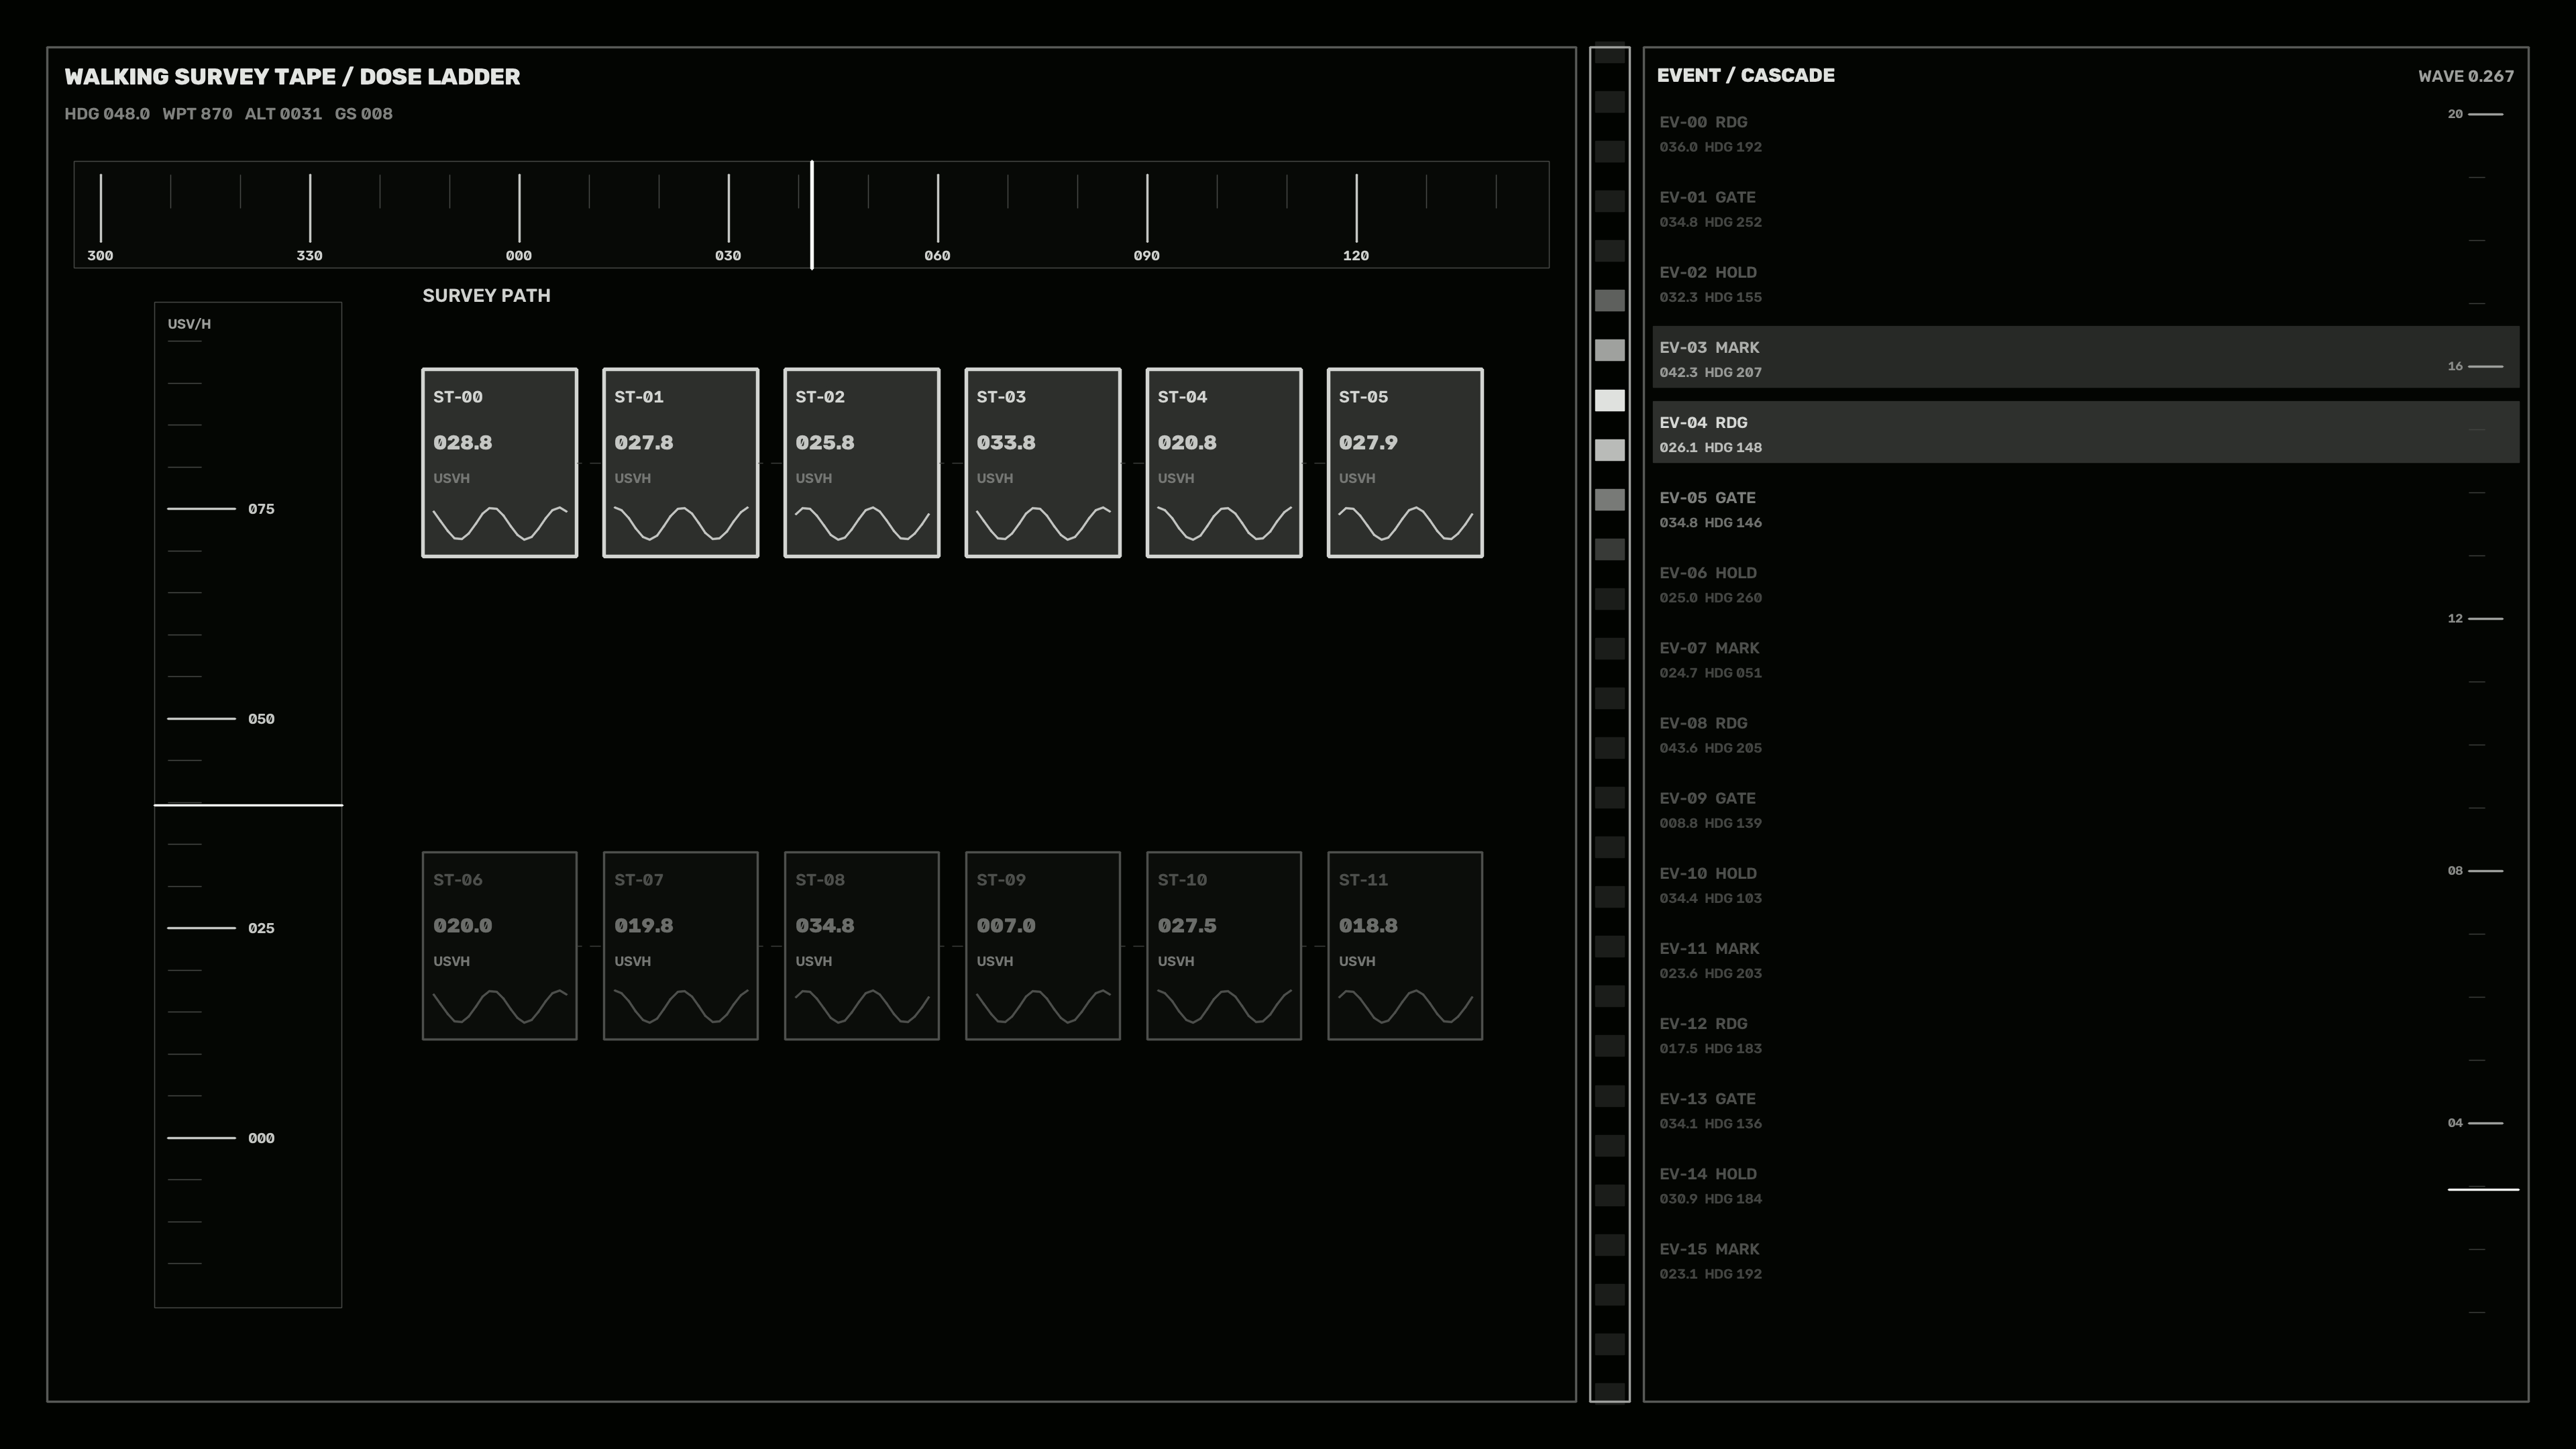
Task: Open station card ST-09 reading 007.0
Action: pyautogui.click(x=1042, y=946)
